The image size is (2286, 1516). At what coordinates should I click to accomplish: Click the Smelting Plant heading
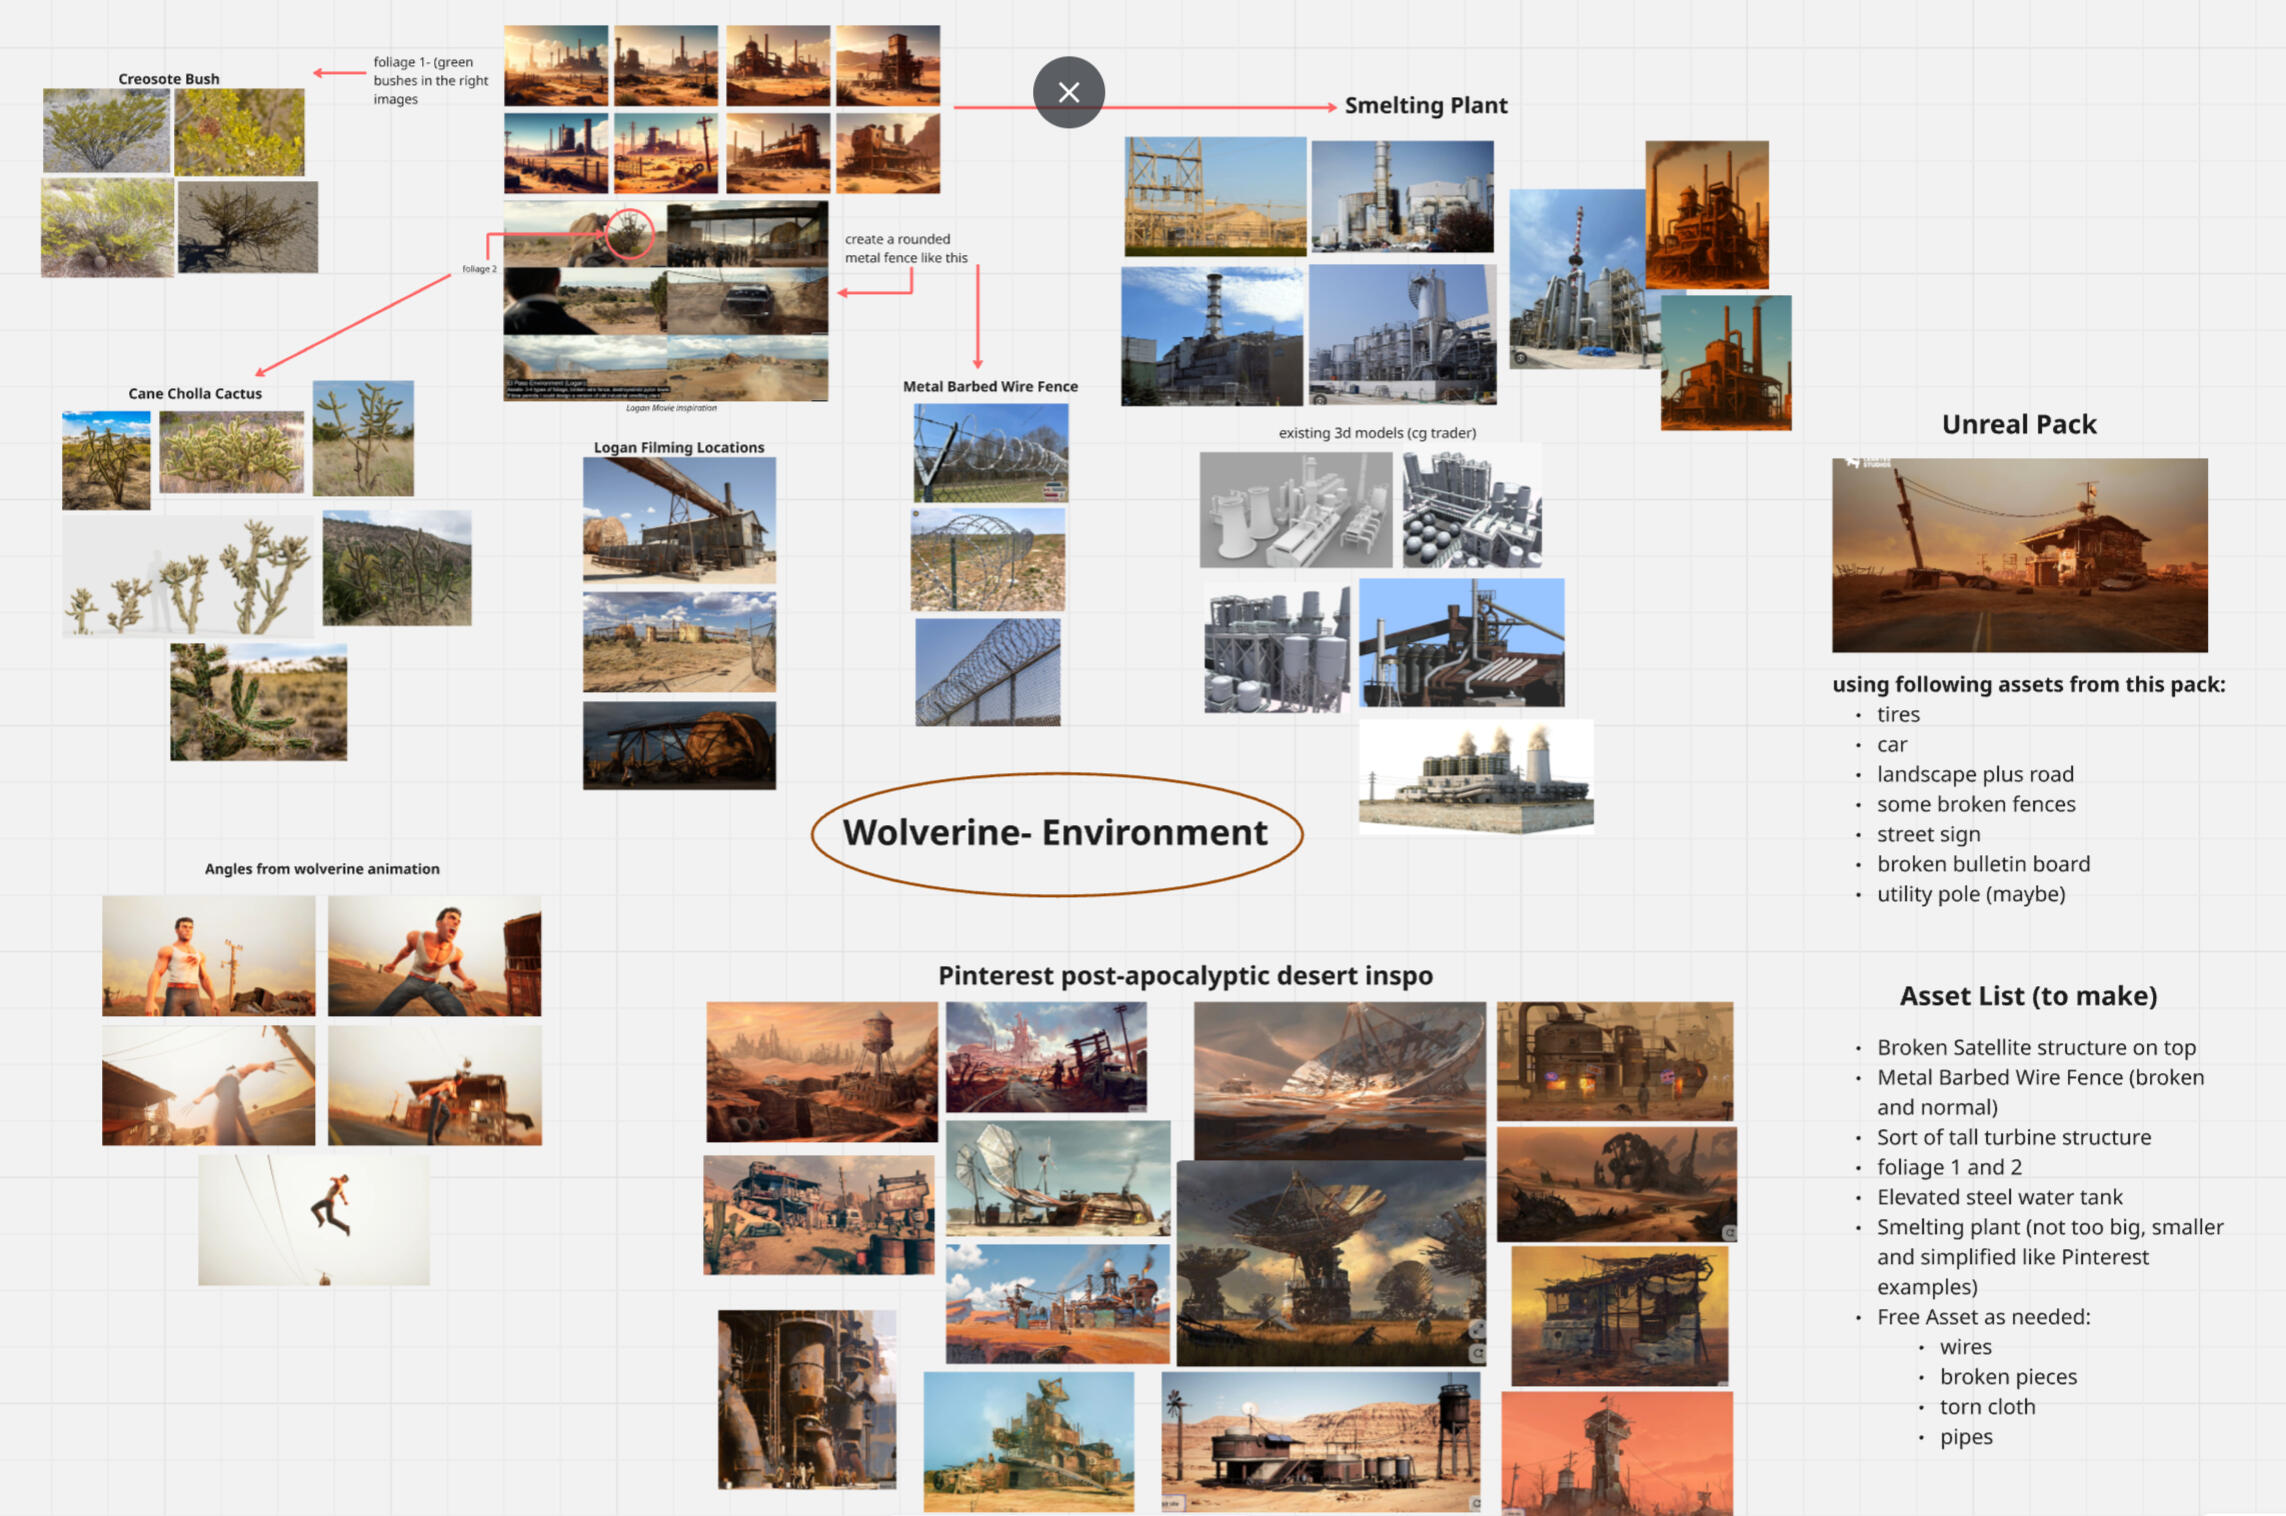1425,105
